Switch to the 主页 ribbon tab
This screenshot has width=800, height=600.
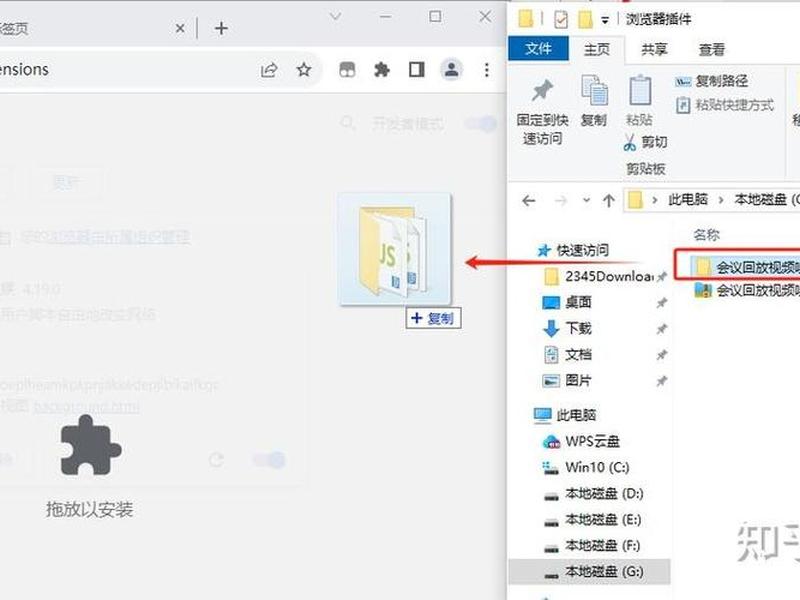596,49
